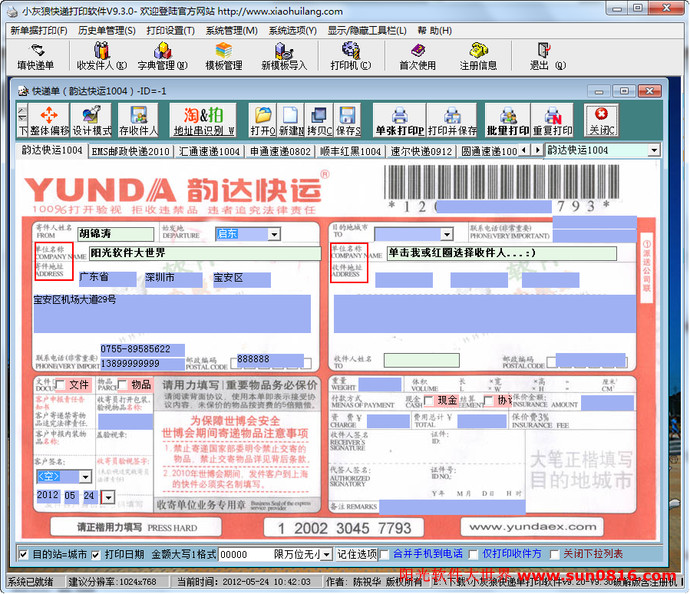Click 首次使用 help icon

pos(417,56)
